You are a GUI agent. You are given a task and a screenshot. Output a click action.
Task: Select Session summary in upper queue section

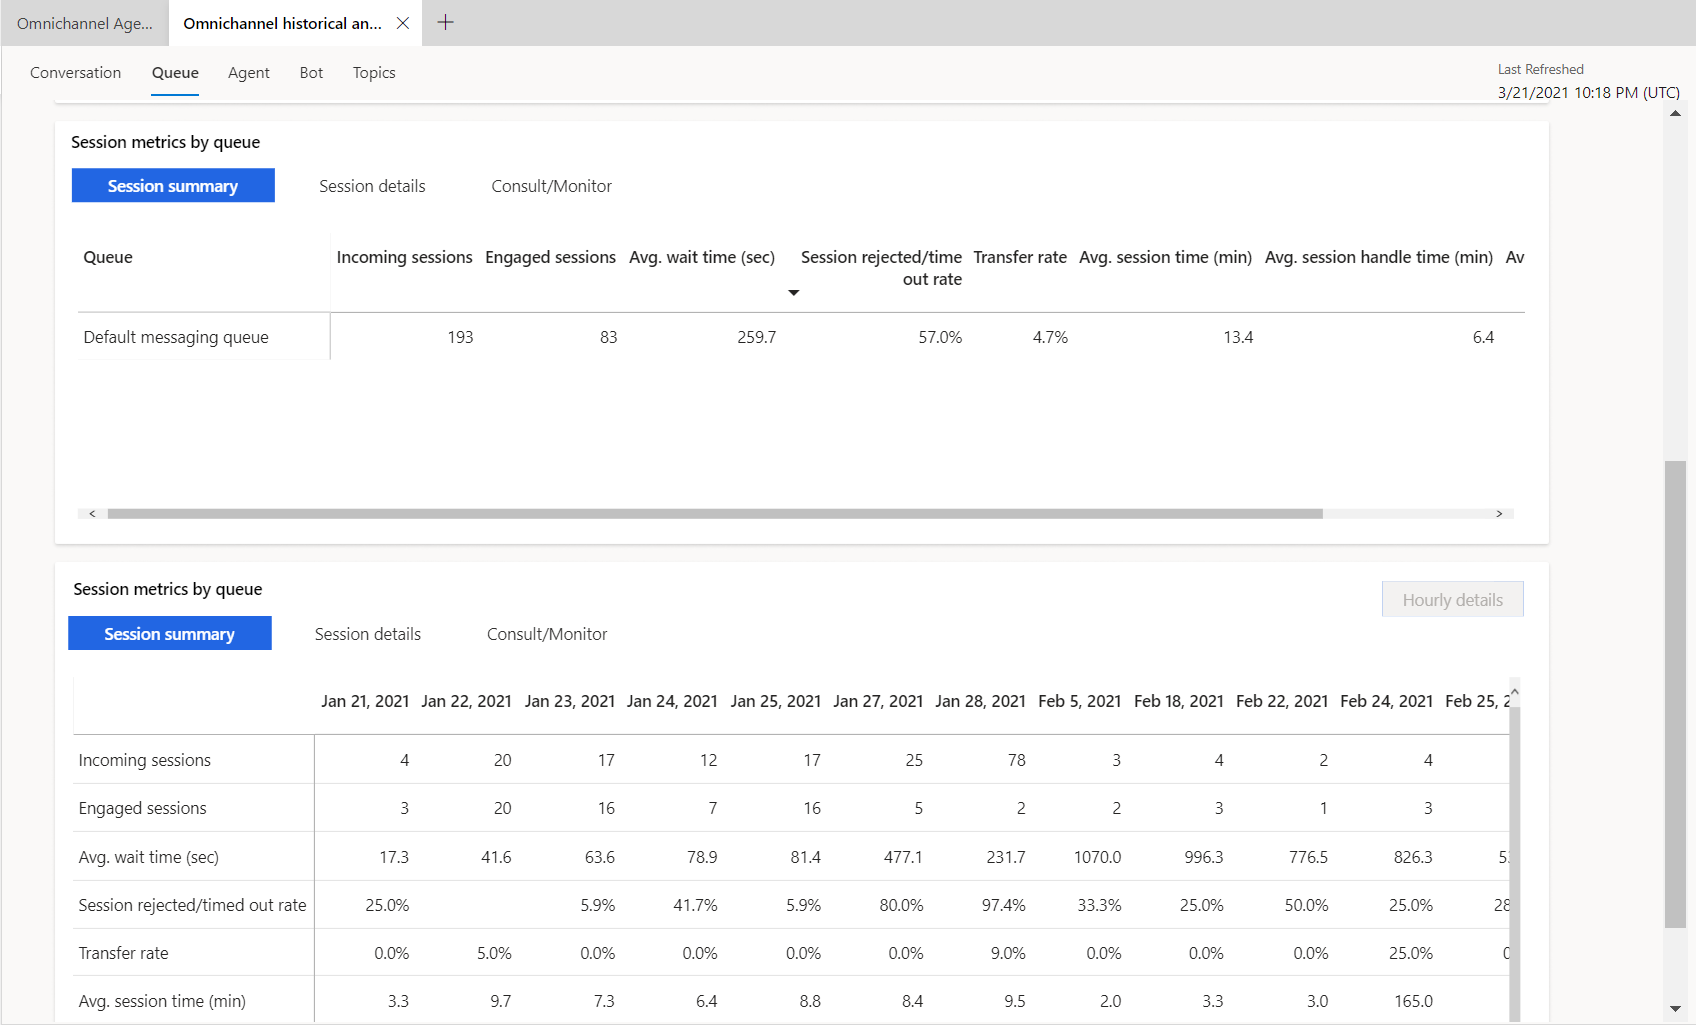(x=173, y=185)
